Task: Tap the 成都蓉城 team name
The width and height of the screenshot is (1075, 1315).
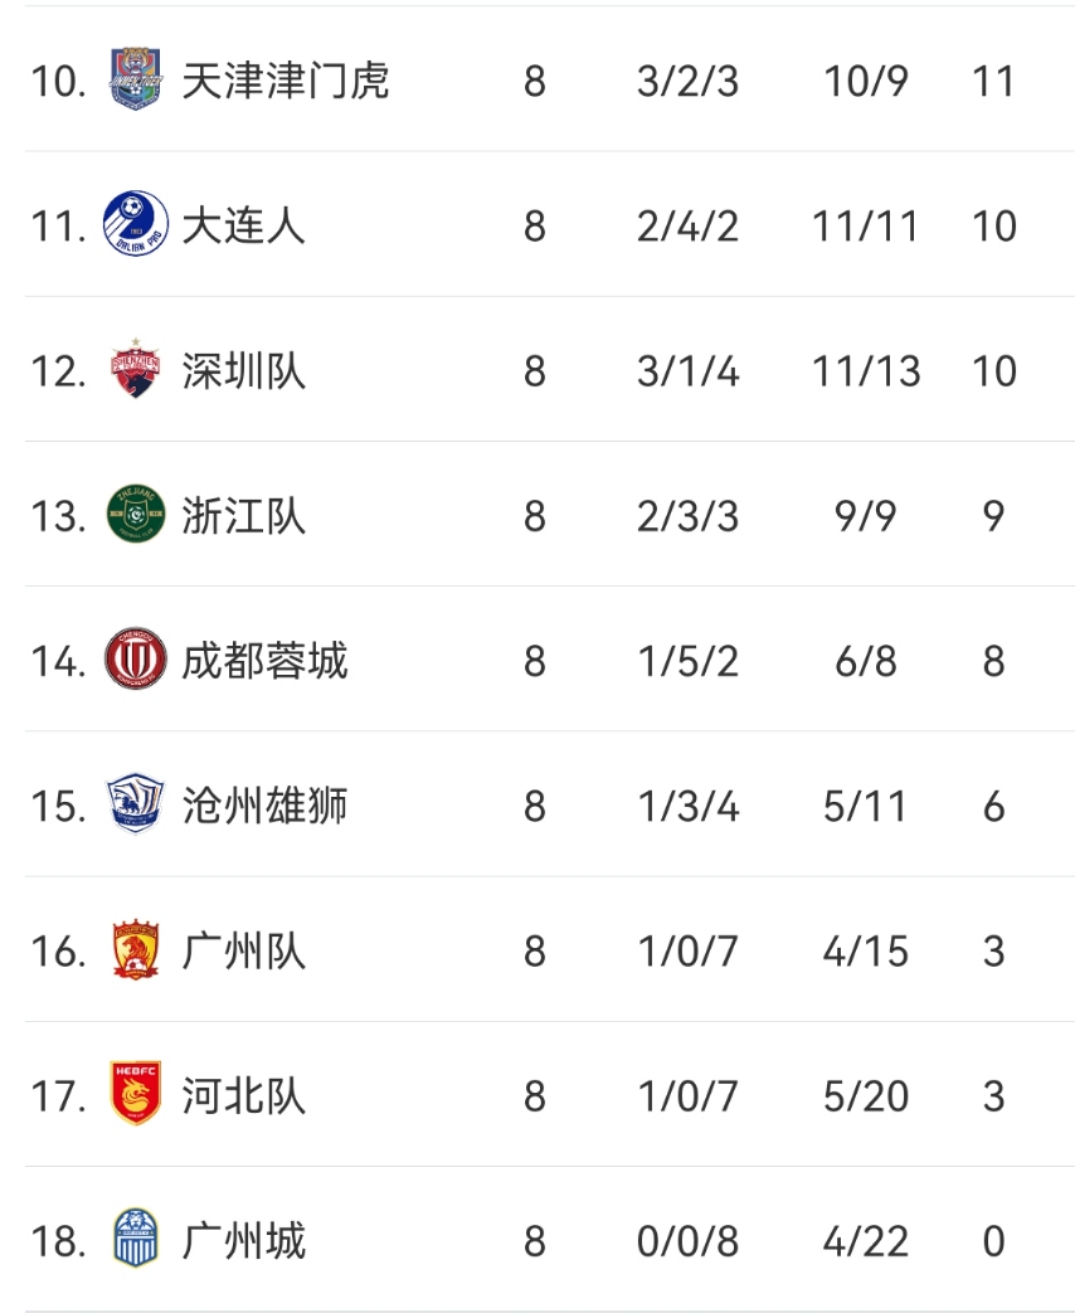Action: click(x=264, y=661)
